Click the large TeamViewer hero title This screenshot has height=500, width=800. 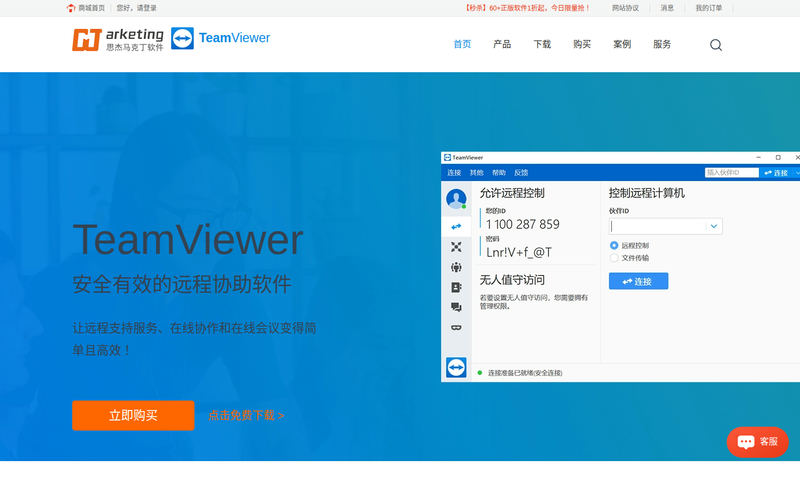tap(188, 239)
